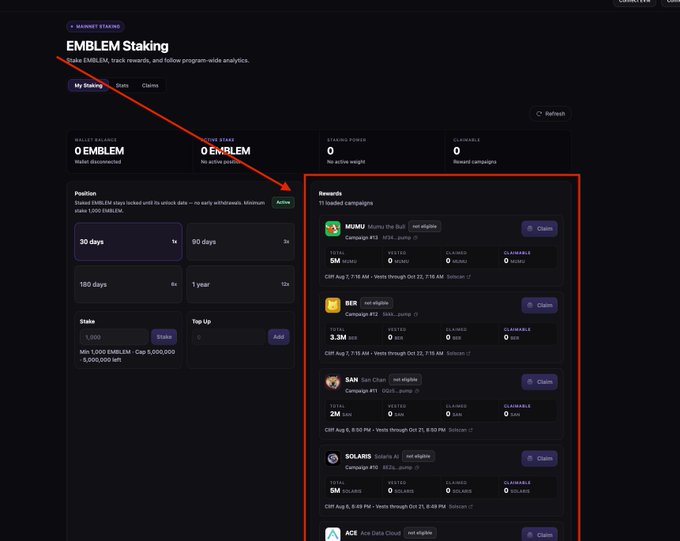Open Solscan link for SAN campaign
Viewport: 680px width, 541px height.
pos(458,430)
